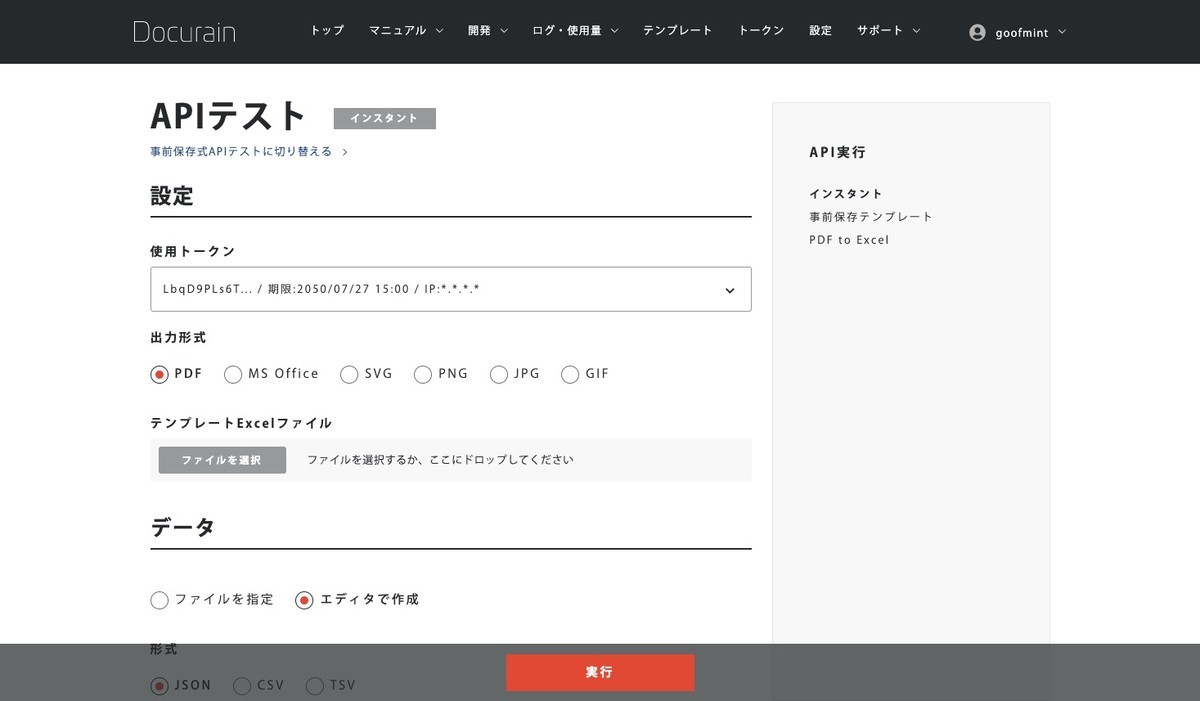Choose ファイルを指定 data option
The image size is (1200, 701).
[x=212, y=600]
